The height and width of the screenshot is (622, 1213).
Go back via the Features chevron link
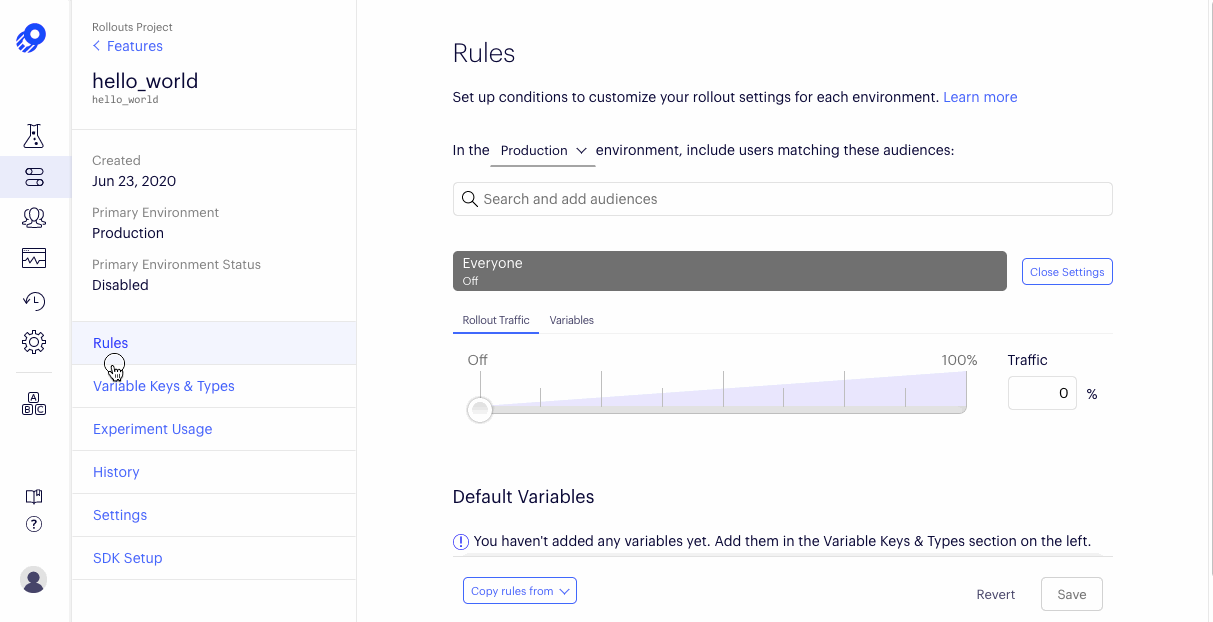coord(127,46)
